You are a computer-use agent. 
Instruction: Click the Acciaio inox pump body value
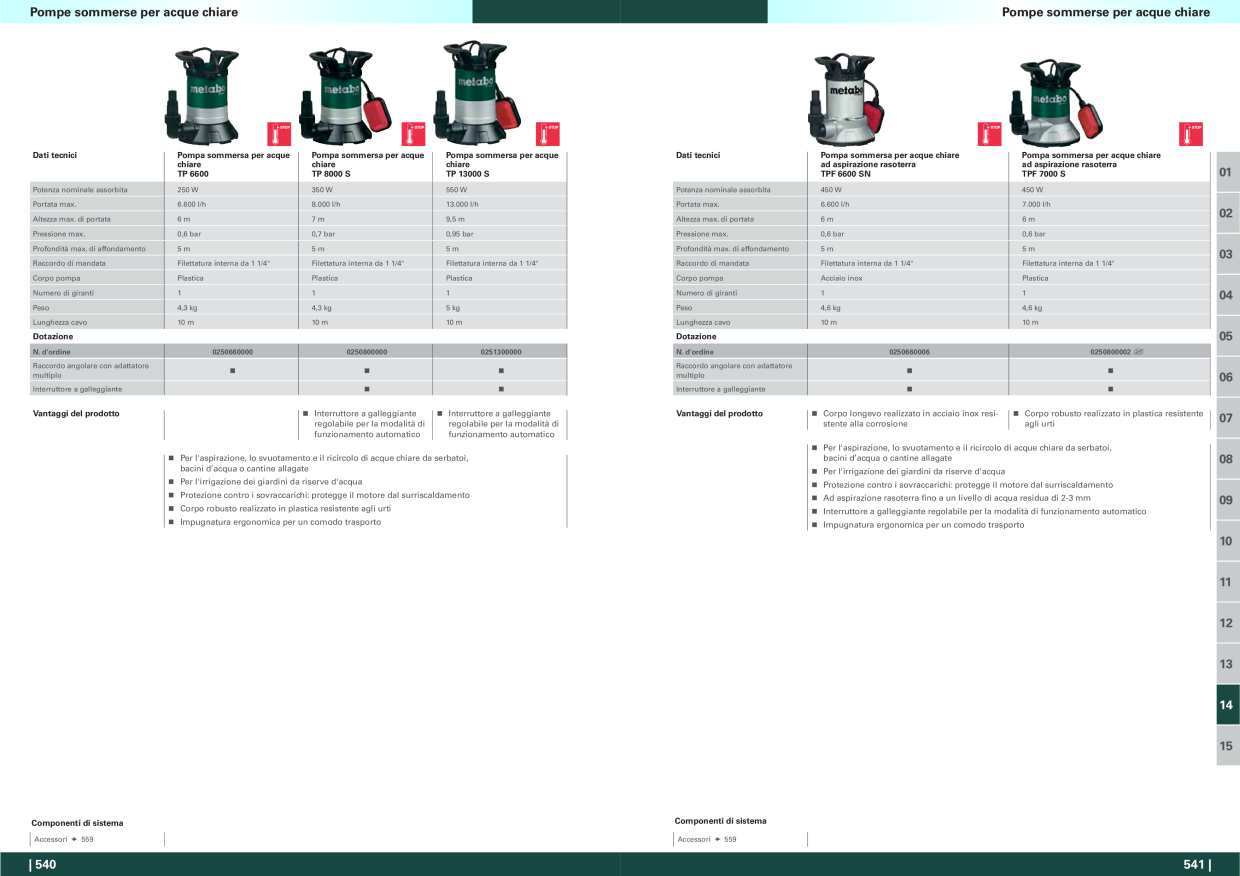(x=841, y=278)
